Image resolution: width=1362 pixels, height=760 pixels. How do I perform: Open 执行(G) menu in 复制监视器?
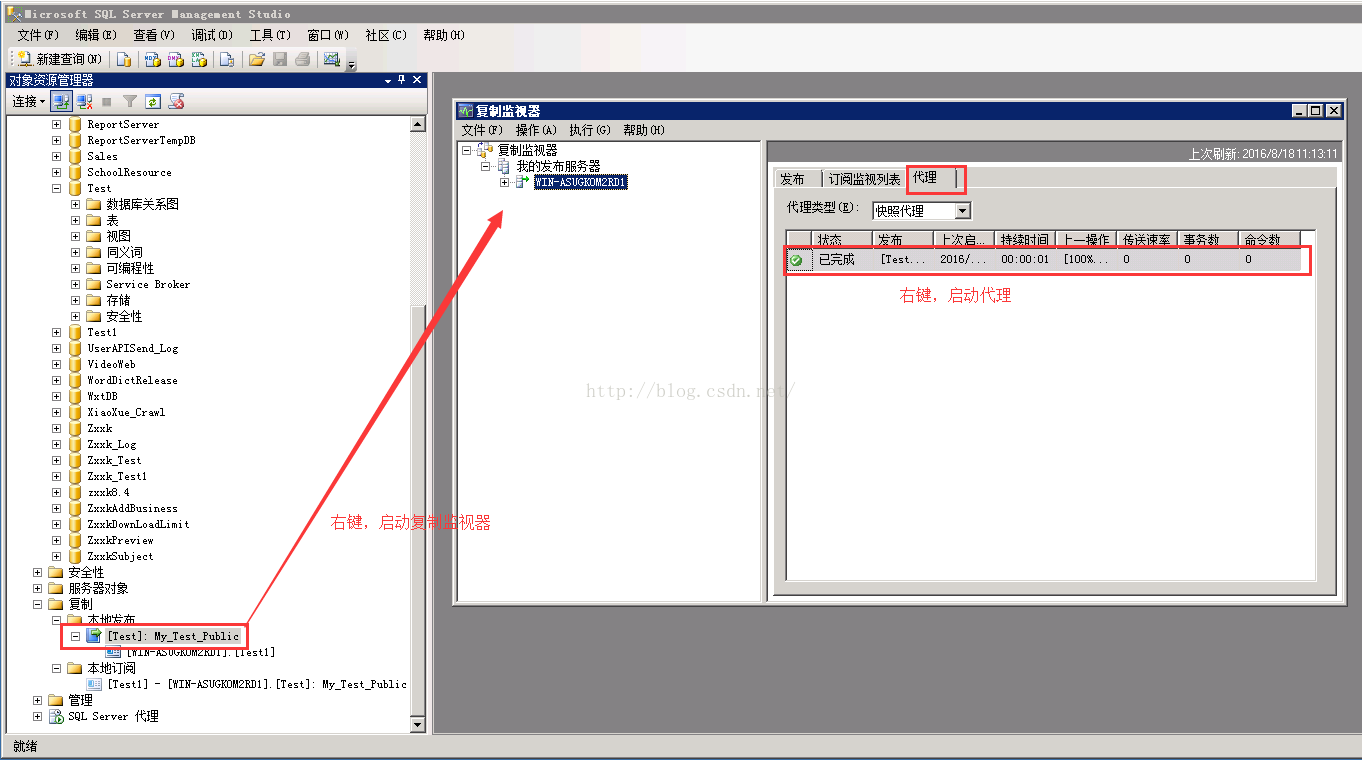[x=590, y=130]
